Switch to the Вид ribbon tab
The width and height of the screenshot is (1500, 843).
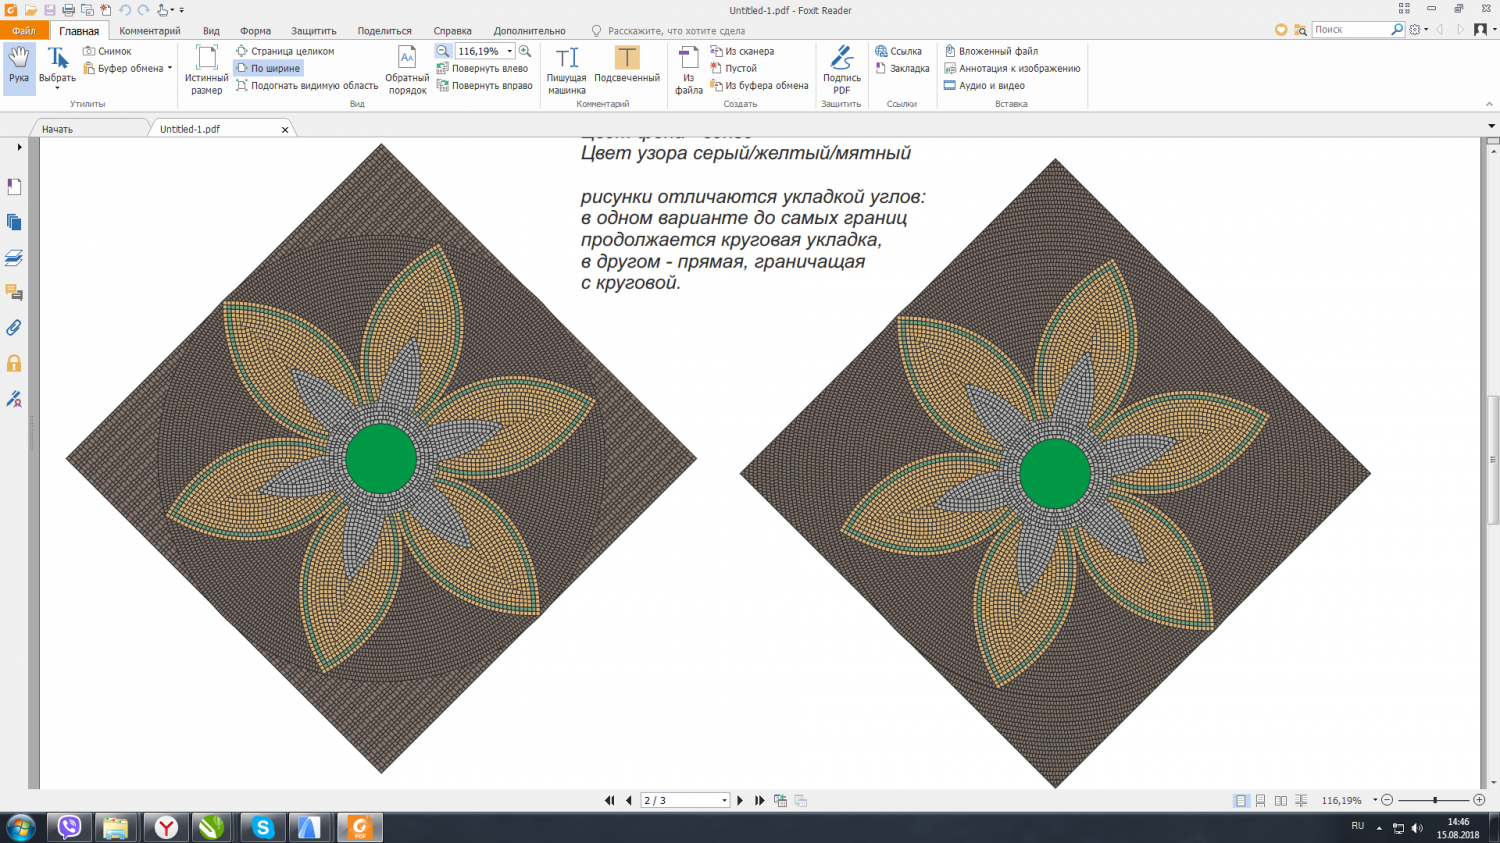211,31
